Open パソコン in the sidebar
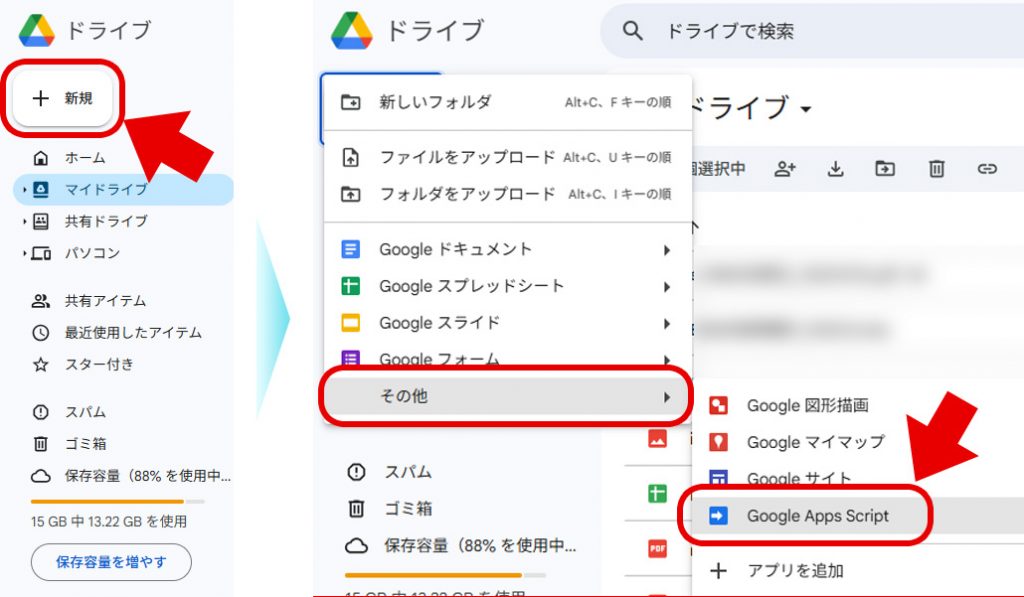Viewport: 1024px width, 597px height. [92, 253]
